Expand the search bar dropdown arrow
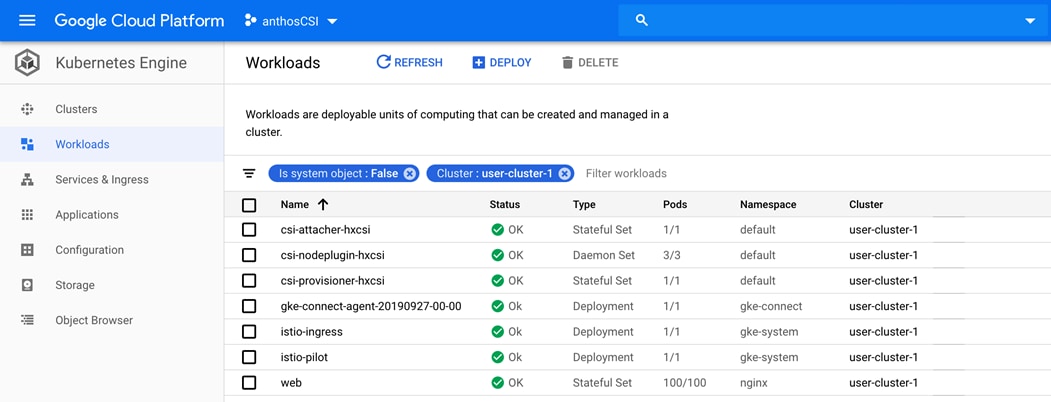This screenshot has width=1051, height=402. [1030, 21]
